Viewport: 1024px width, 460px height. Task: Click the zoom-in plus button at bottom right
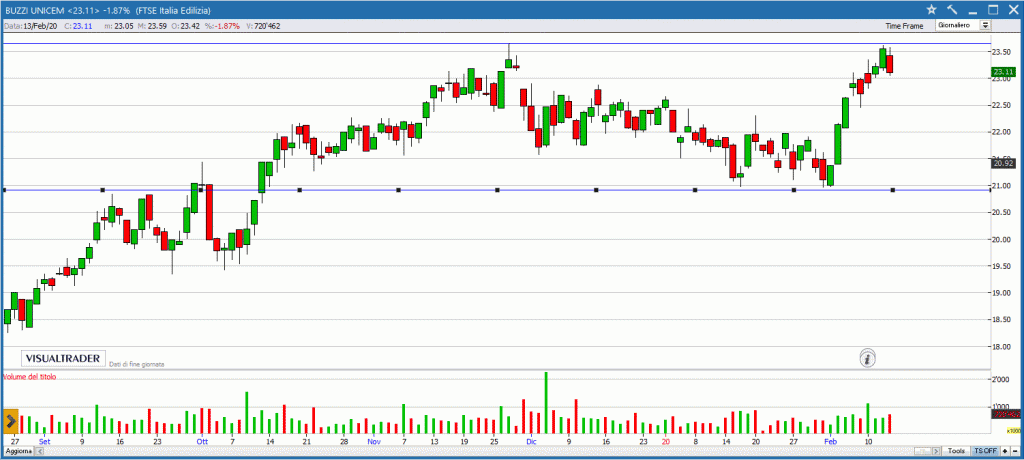[1005, 451]
